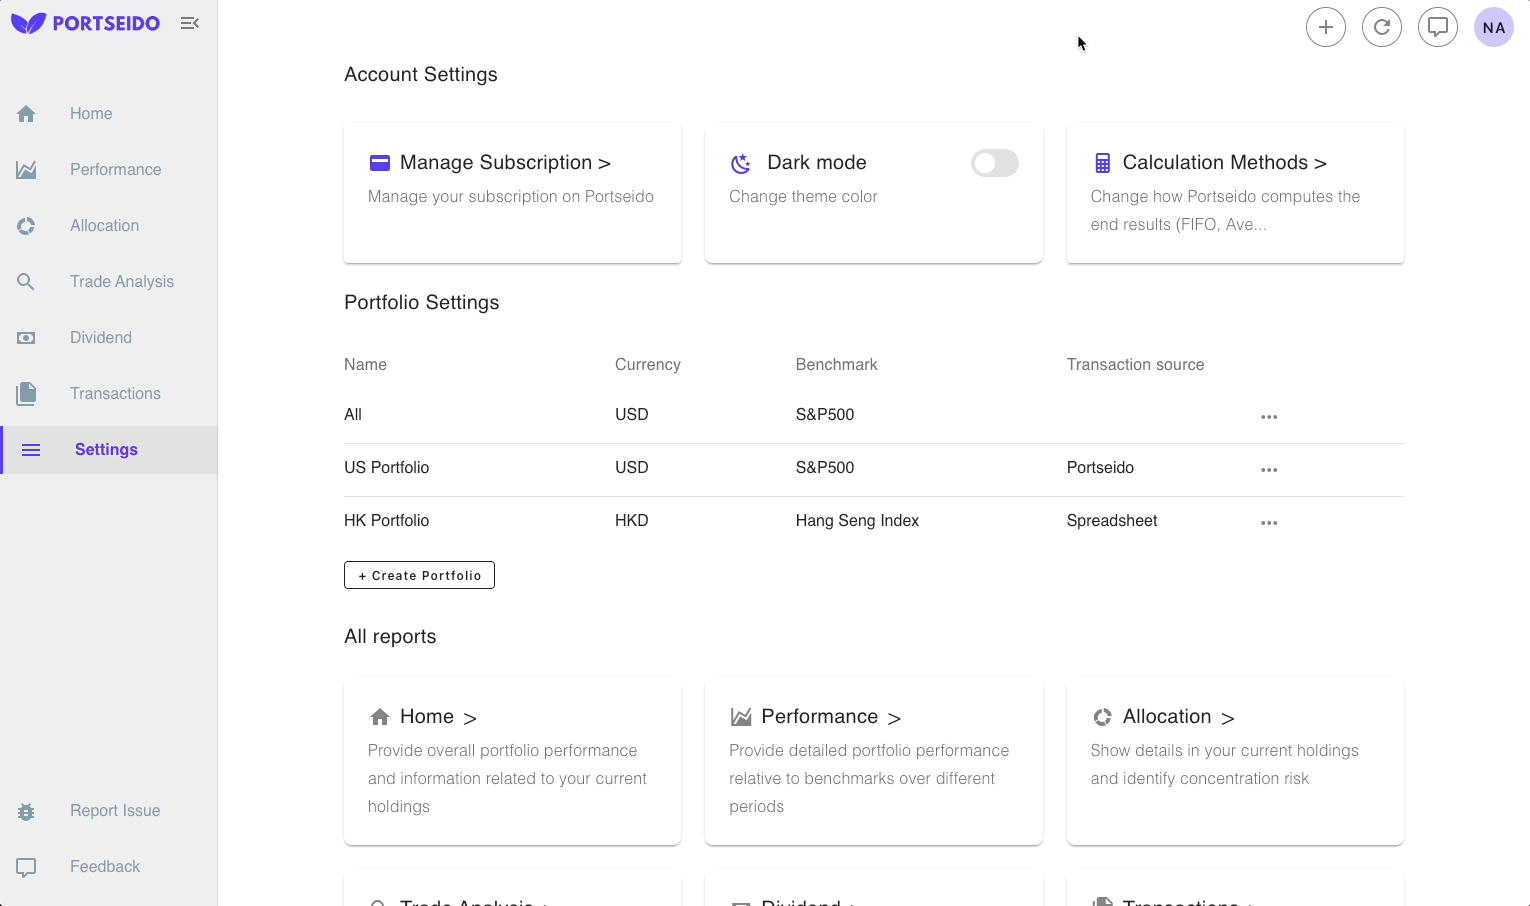Select the Trade Analysis magnifier icon
The height and width of the screenshot is (906, 1530).
point(26,281)
